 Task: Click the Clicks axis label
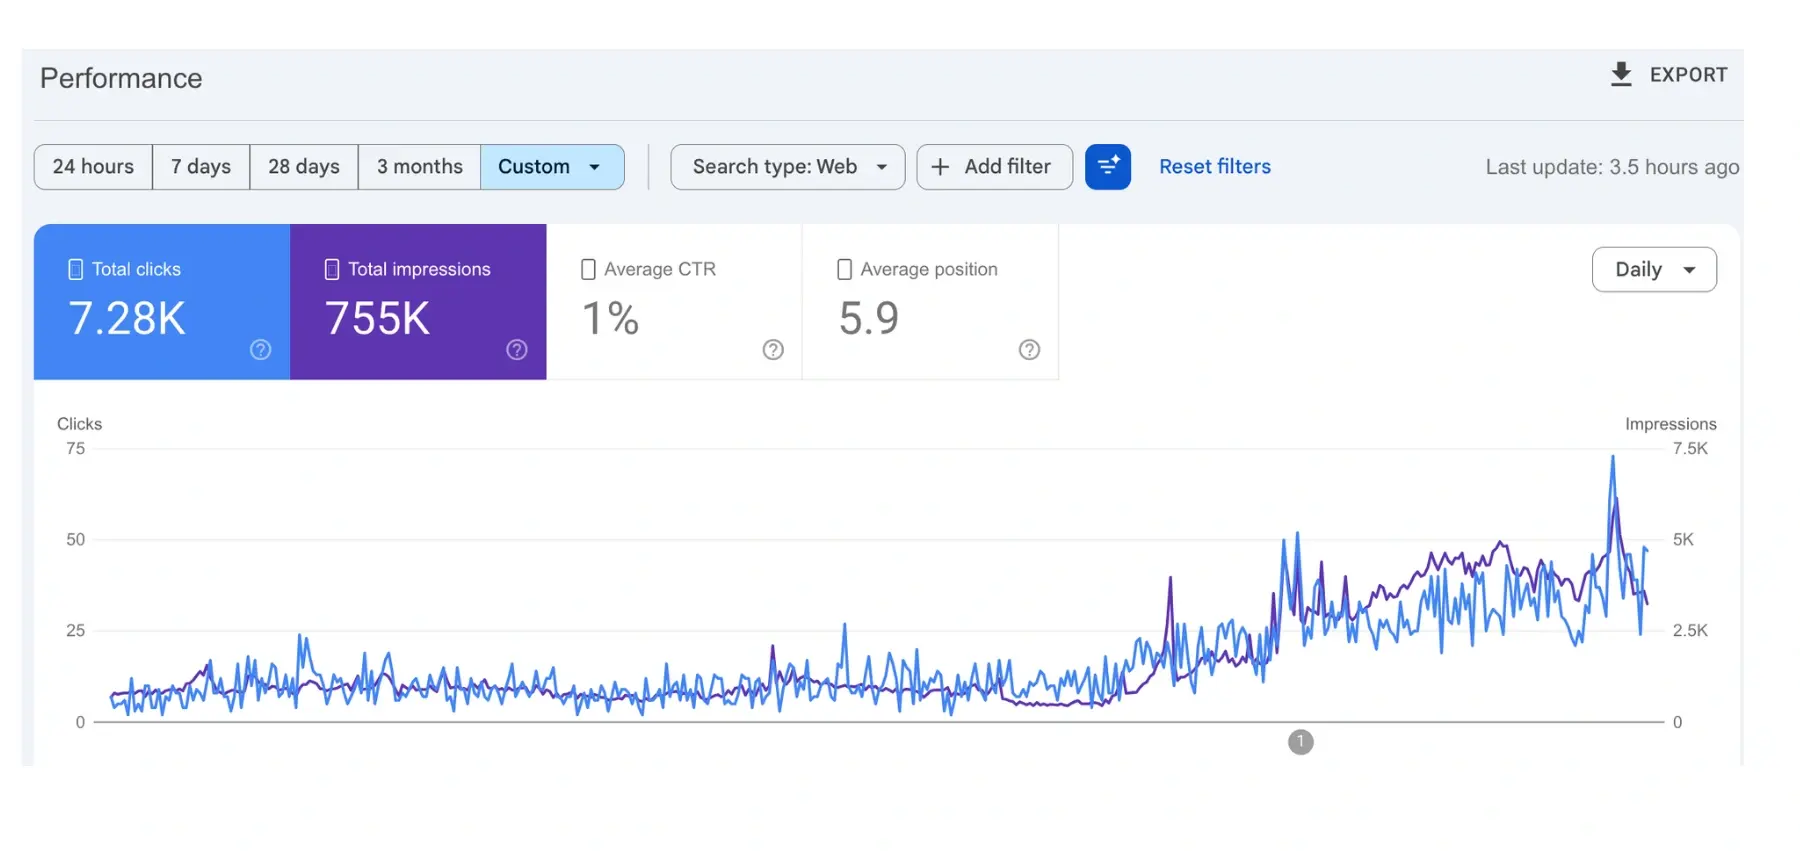[x=79, y=424]
